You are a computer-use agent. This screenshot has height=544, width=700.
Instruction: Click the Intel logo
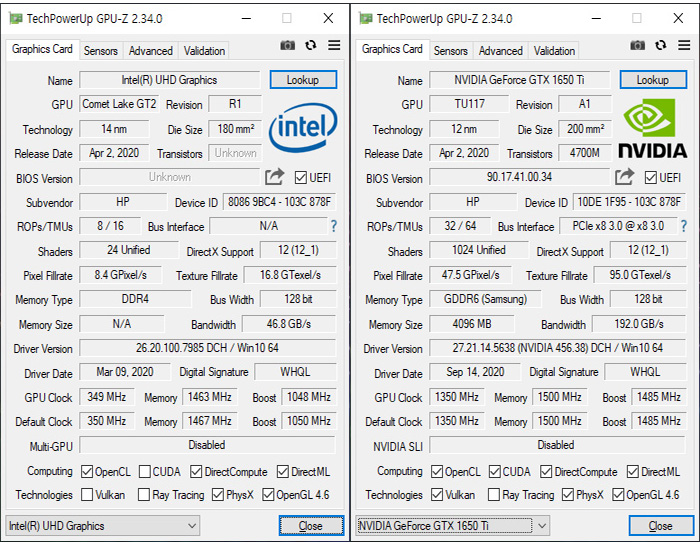303,127
